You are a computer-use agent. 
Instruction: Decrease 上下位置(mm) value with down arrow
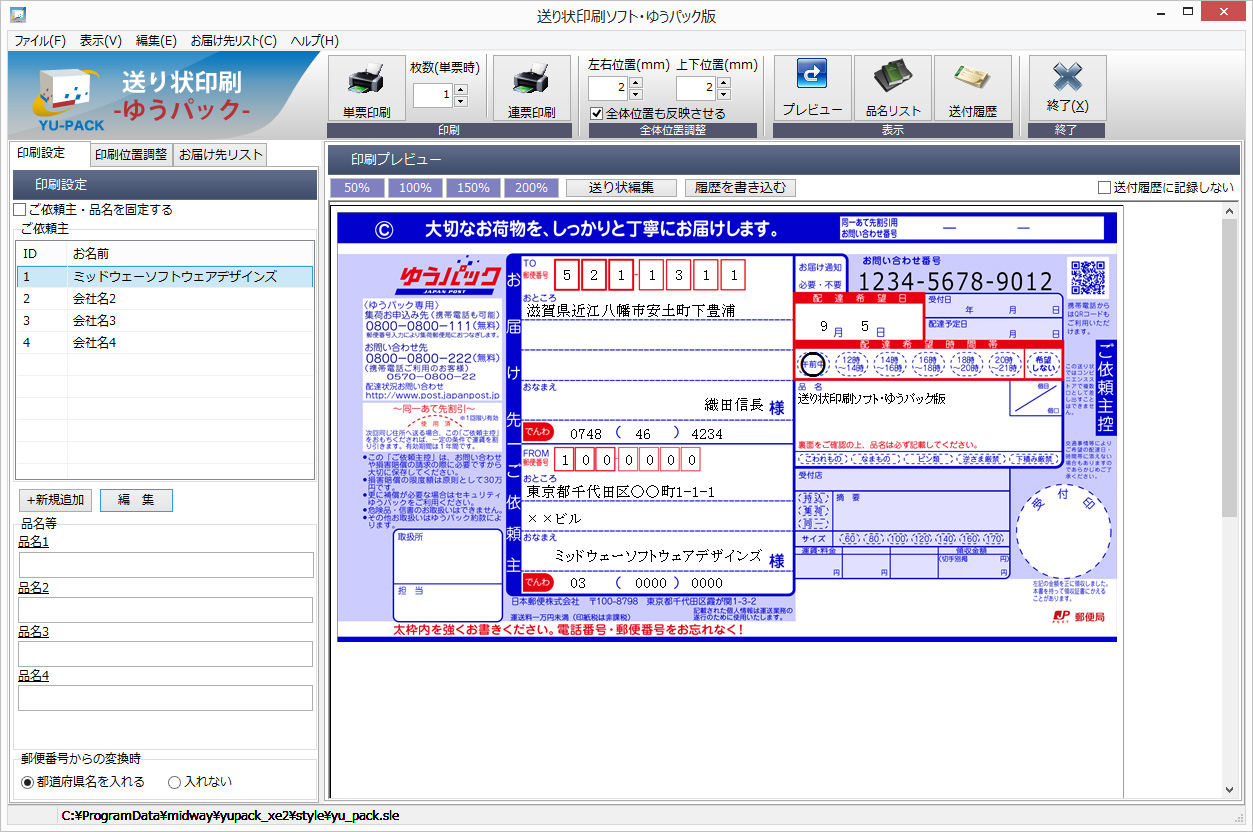(x=724, y=94)
